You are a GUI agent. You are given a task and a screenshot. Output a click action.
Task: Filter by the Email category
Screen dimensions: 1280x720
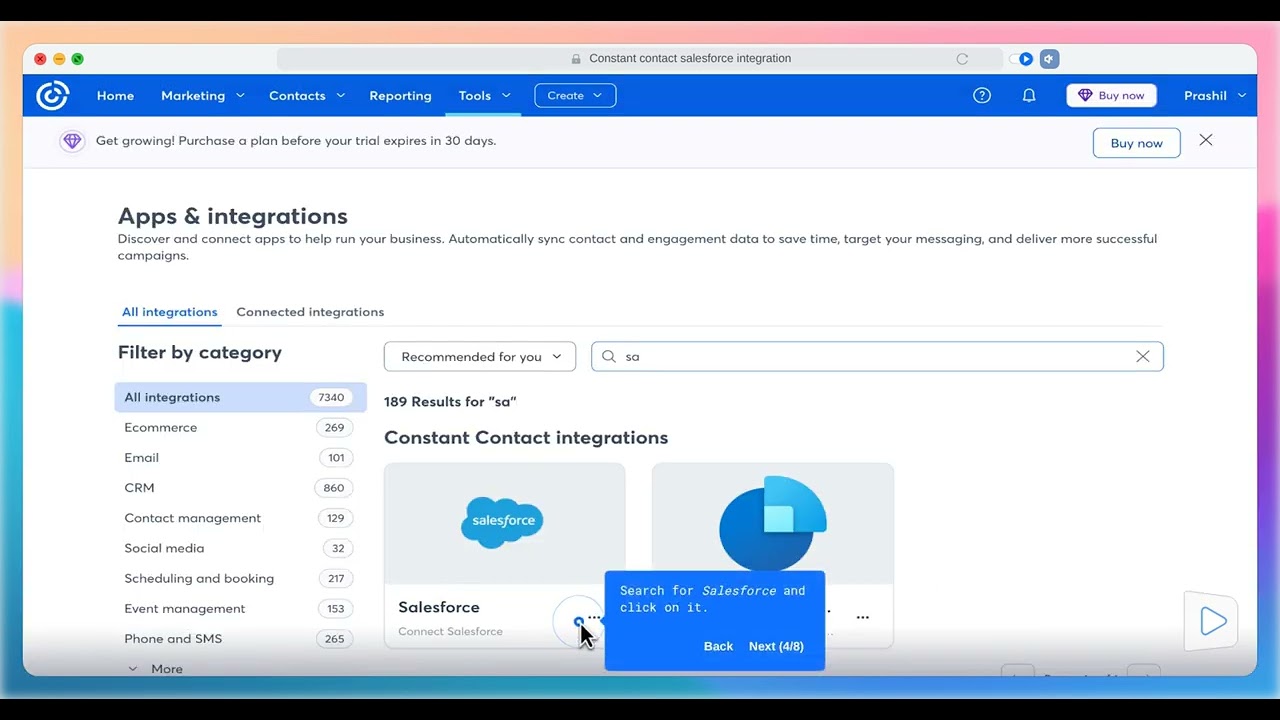240,458
